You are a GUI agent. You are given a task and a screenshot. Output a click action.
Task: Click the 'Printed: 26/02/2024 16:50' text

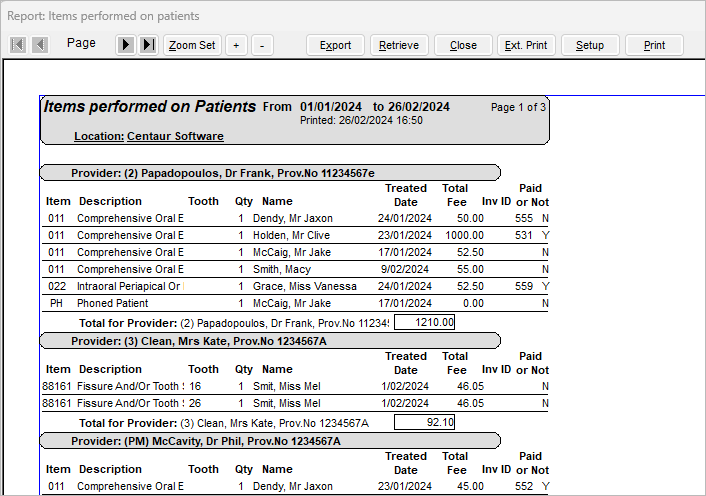pyautogui.click(x=361, y=120)
